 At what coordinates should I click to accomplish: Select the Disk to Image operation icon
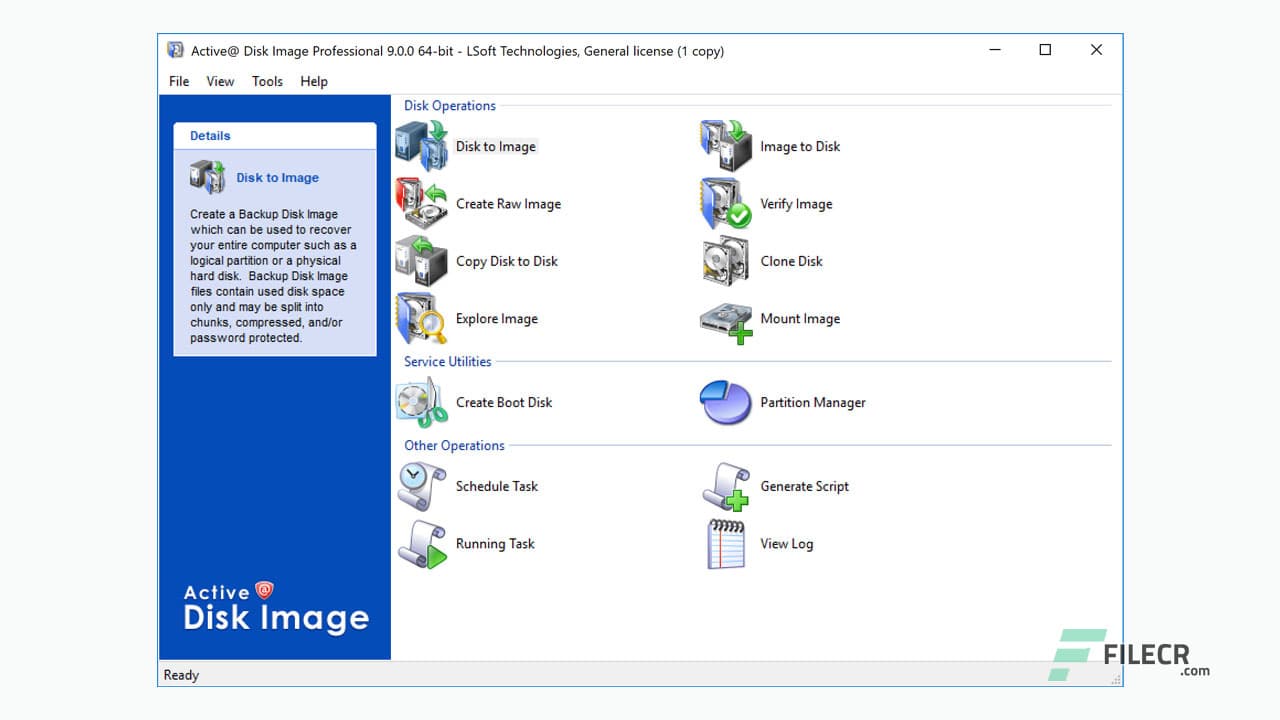pyautogui.click(x=421, y=144)
